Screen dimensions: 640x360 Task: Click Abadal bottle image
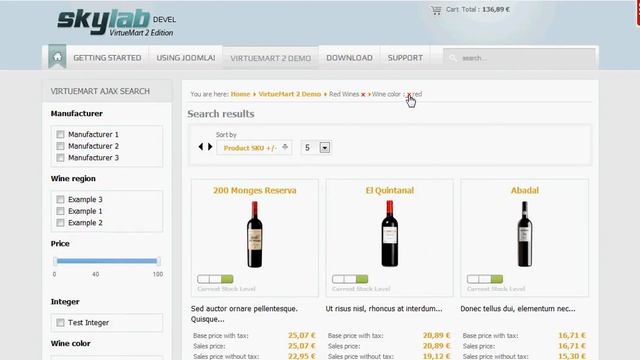[524, 234]
